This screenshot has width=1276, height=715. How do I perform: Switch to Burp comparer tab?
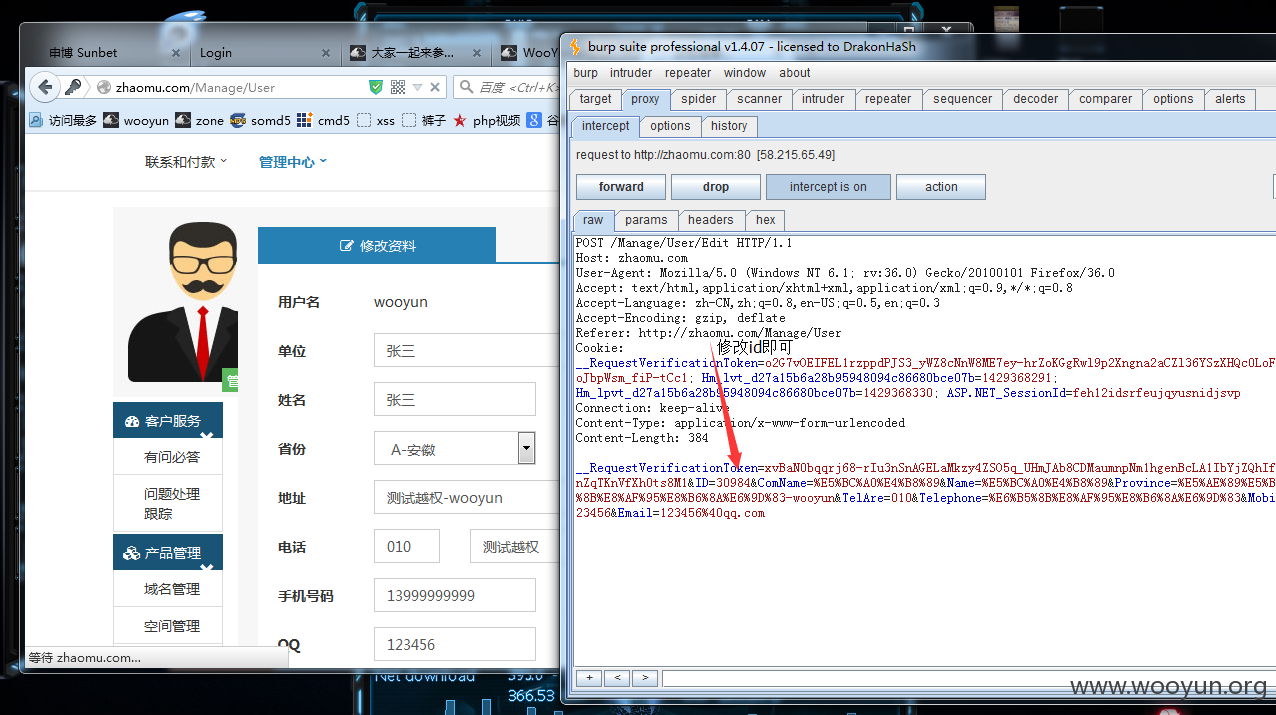[x=1105, y=99]
